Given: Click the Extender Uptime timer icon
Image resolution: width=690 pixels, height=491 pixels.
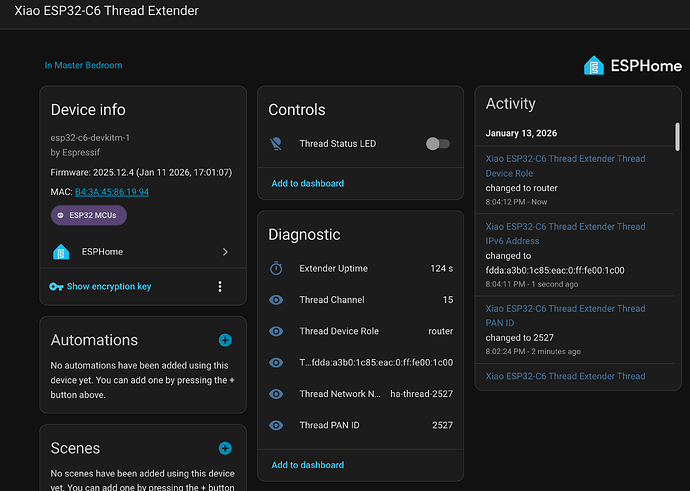Looking at the screenshot, I should click(277, 269).
